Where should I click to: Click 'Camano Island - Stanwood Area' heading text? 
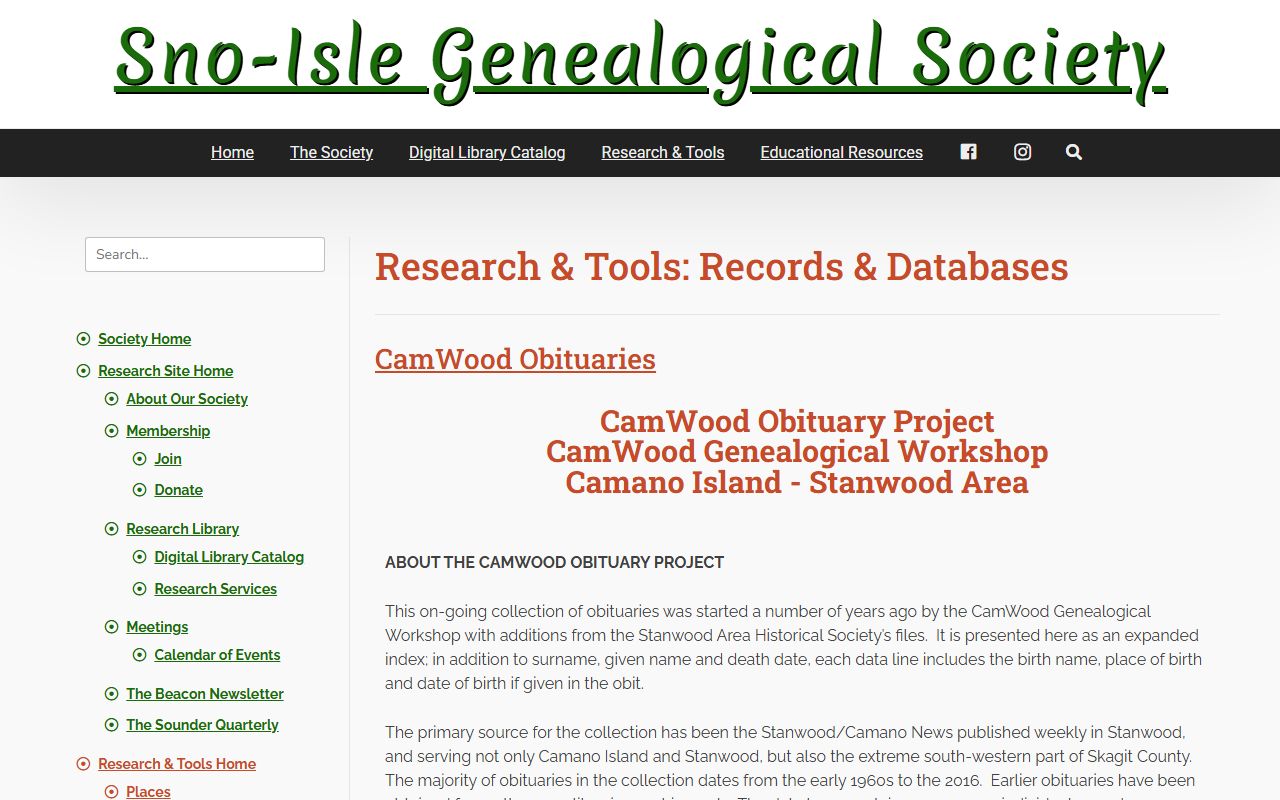tap(797, 483)
